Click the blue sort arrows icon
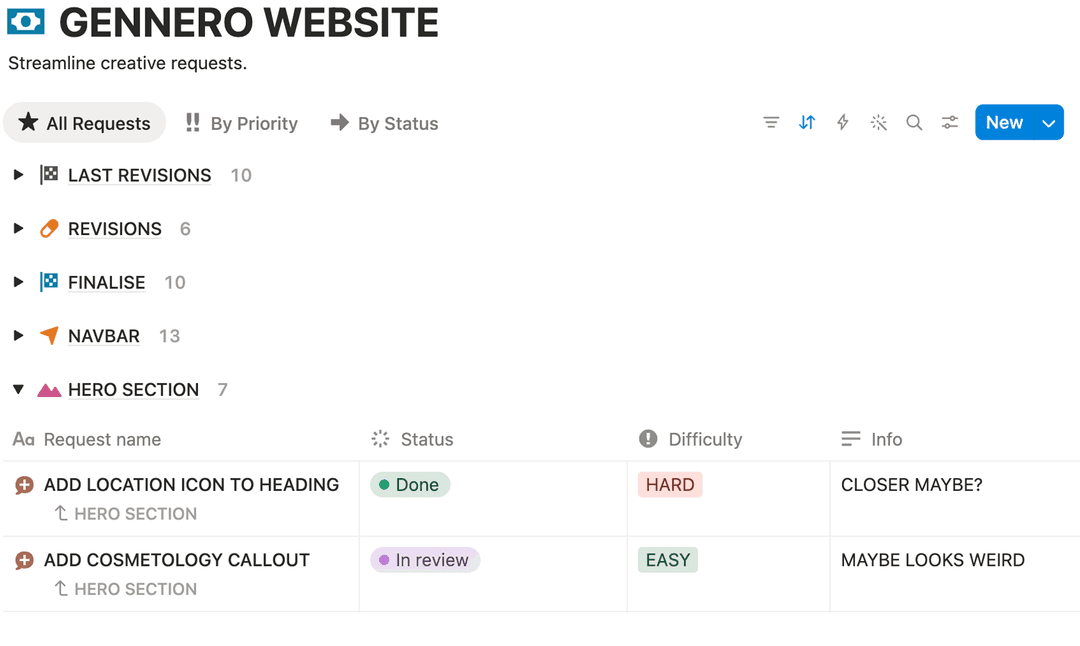Viewport: 1080px width, 646px height. [x=807, y=122]
